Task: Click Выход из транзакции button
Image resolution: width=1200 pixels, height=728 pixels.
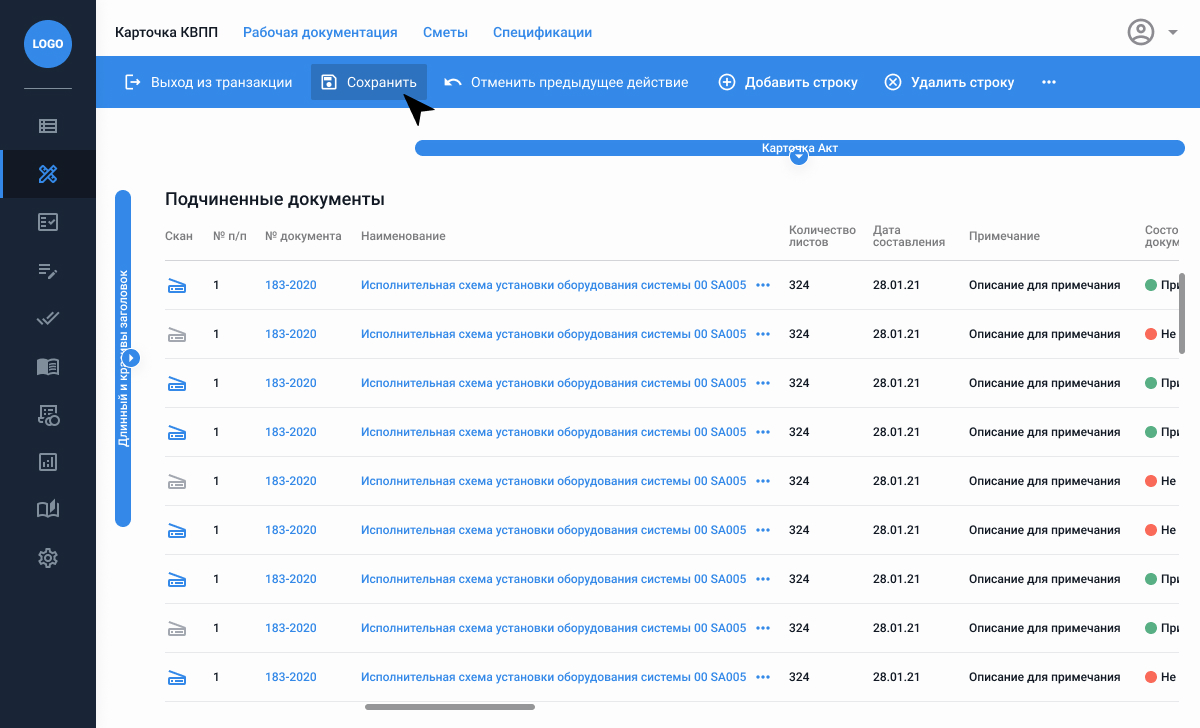Action: (x=208, y=82)
